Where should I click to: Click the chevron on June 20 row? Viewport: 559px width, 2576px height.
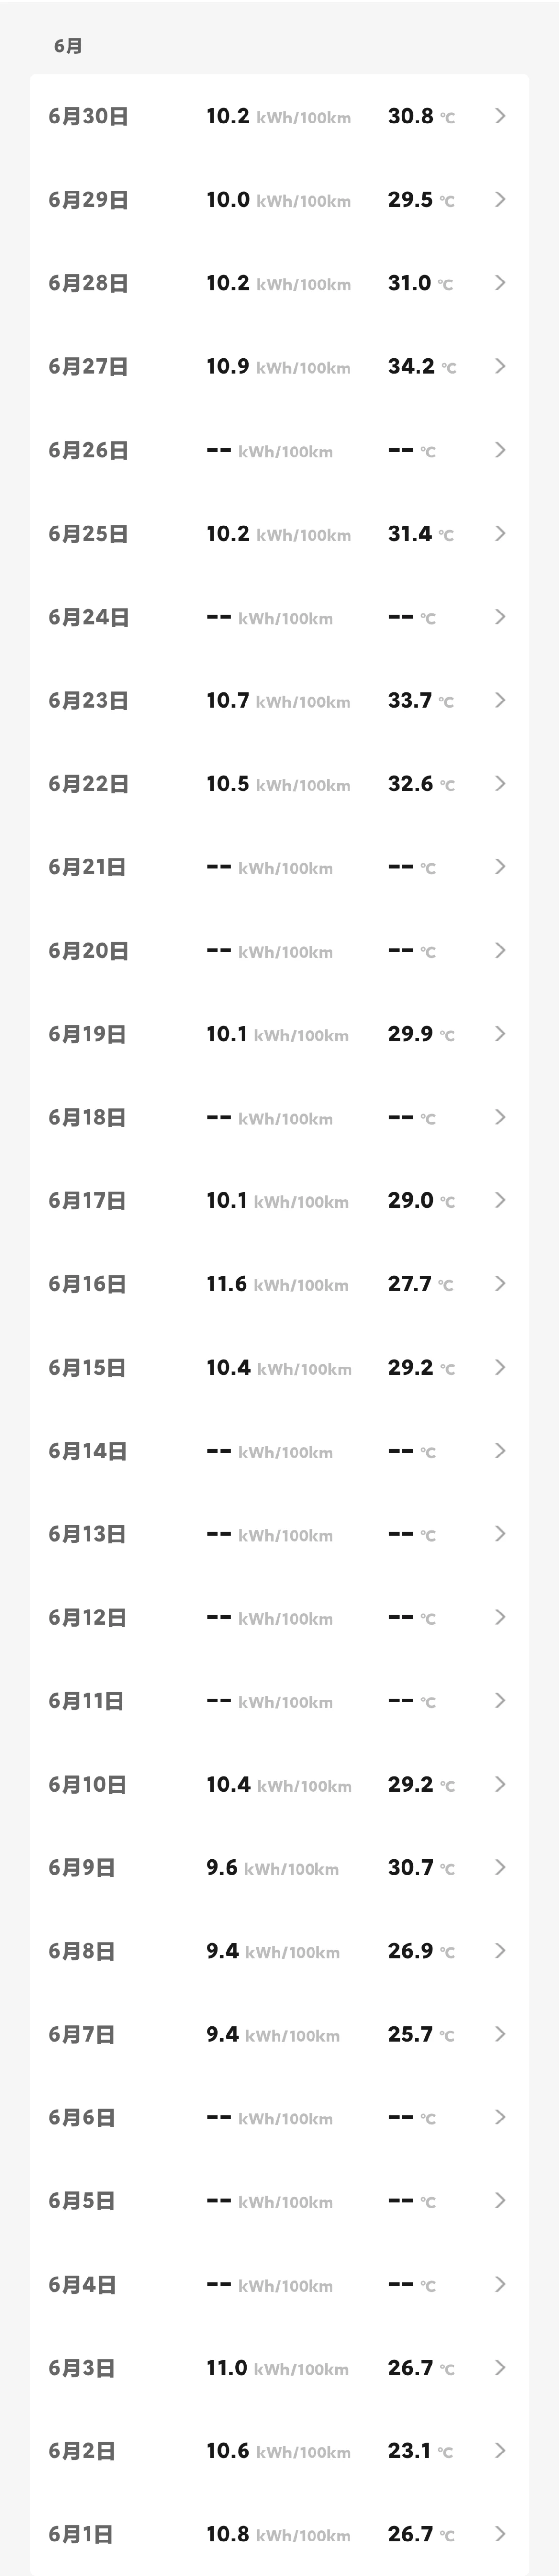click(500, 950)
